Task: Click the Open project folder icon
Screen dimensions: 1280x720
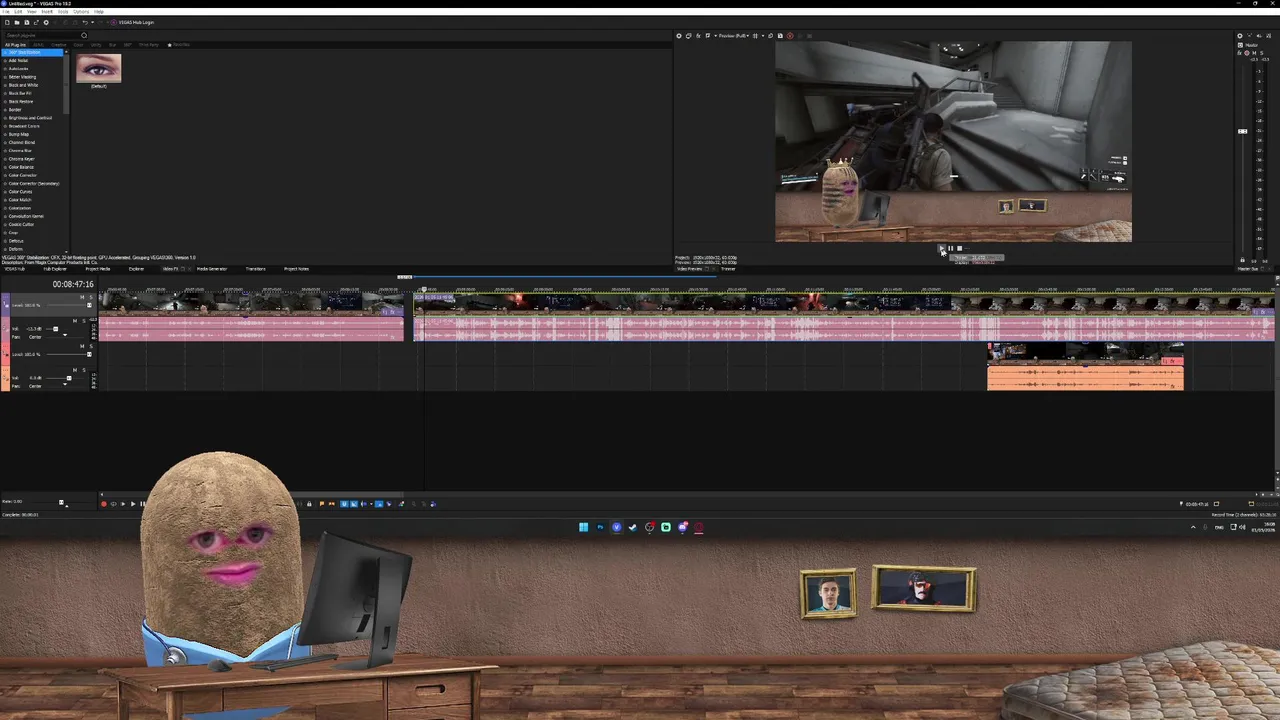Action: pos(17,22)
